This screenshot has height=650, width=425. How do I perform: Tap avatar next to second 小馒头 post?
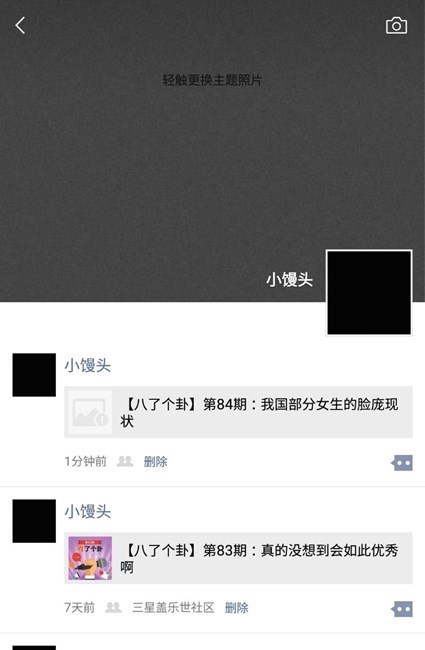[34, 521]
